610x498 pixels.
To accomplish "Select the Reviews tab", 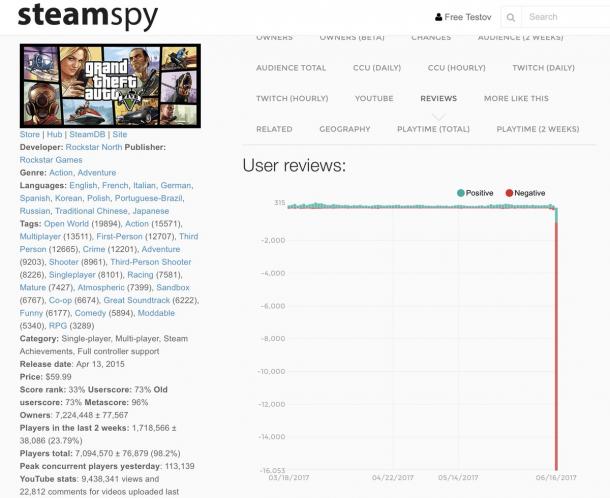I will (438, 98).
